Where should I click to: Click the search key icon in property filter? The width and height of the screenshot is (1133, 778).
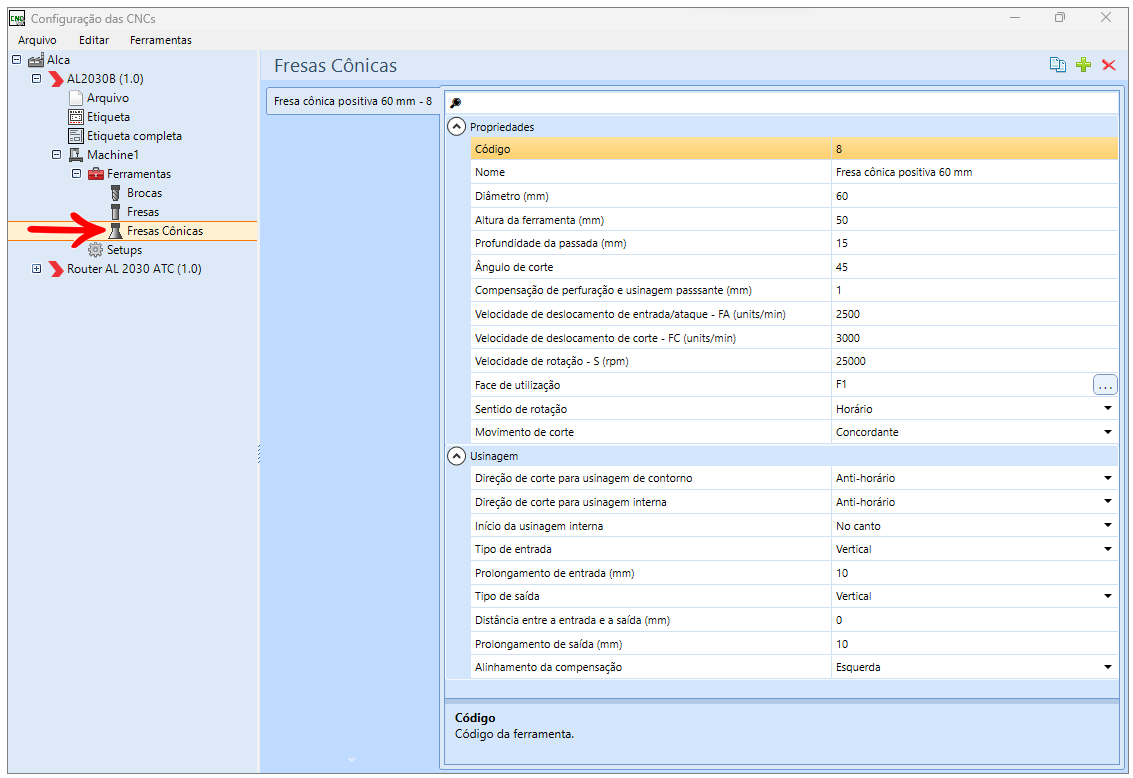(455, 103)
